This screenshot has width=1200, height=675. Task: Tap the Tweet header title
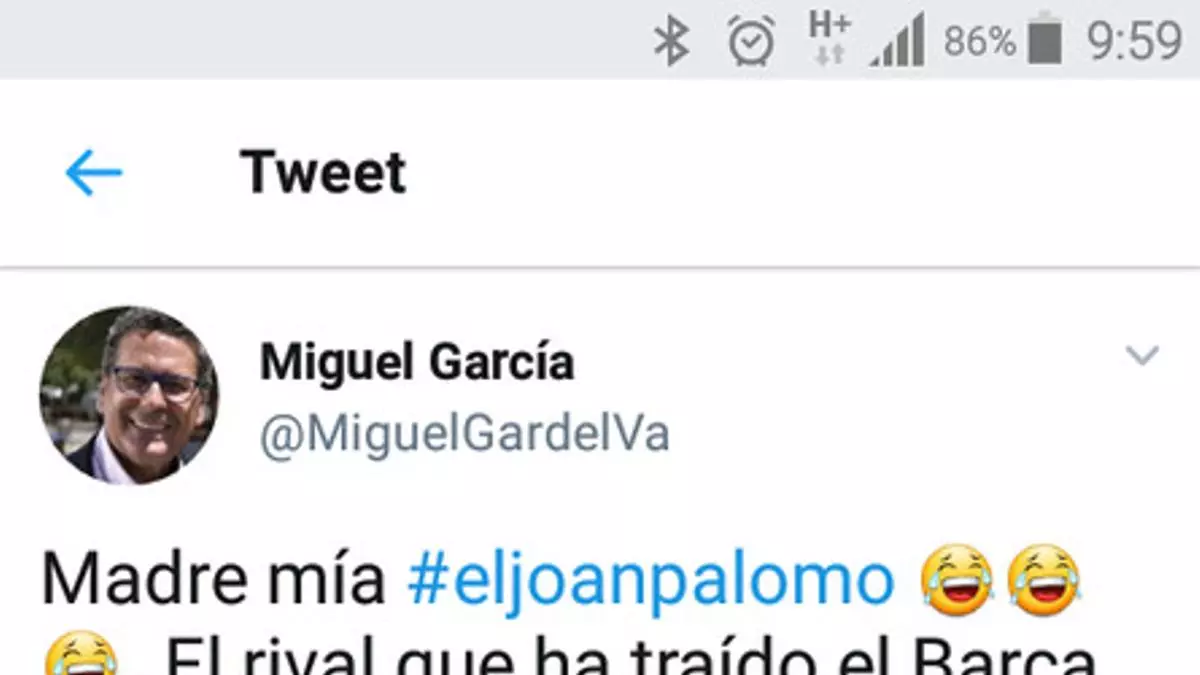323,173
